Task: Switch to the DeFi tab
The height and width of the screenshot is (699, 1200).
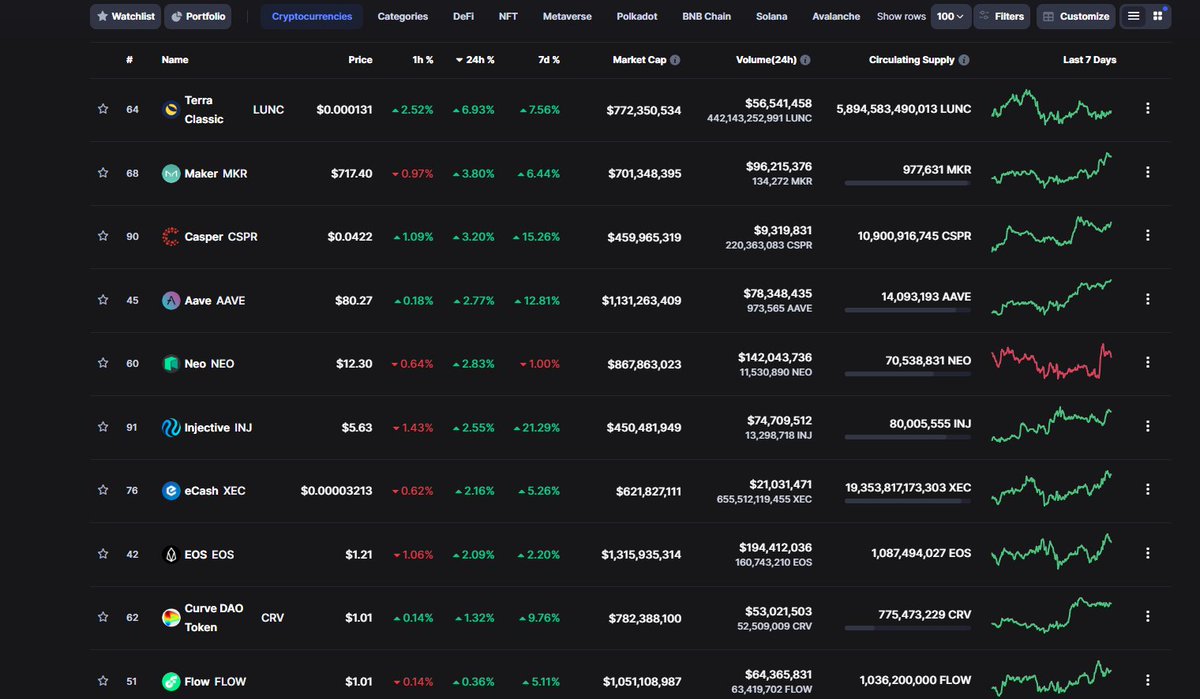Action: (464, 16)
